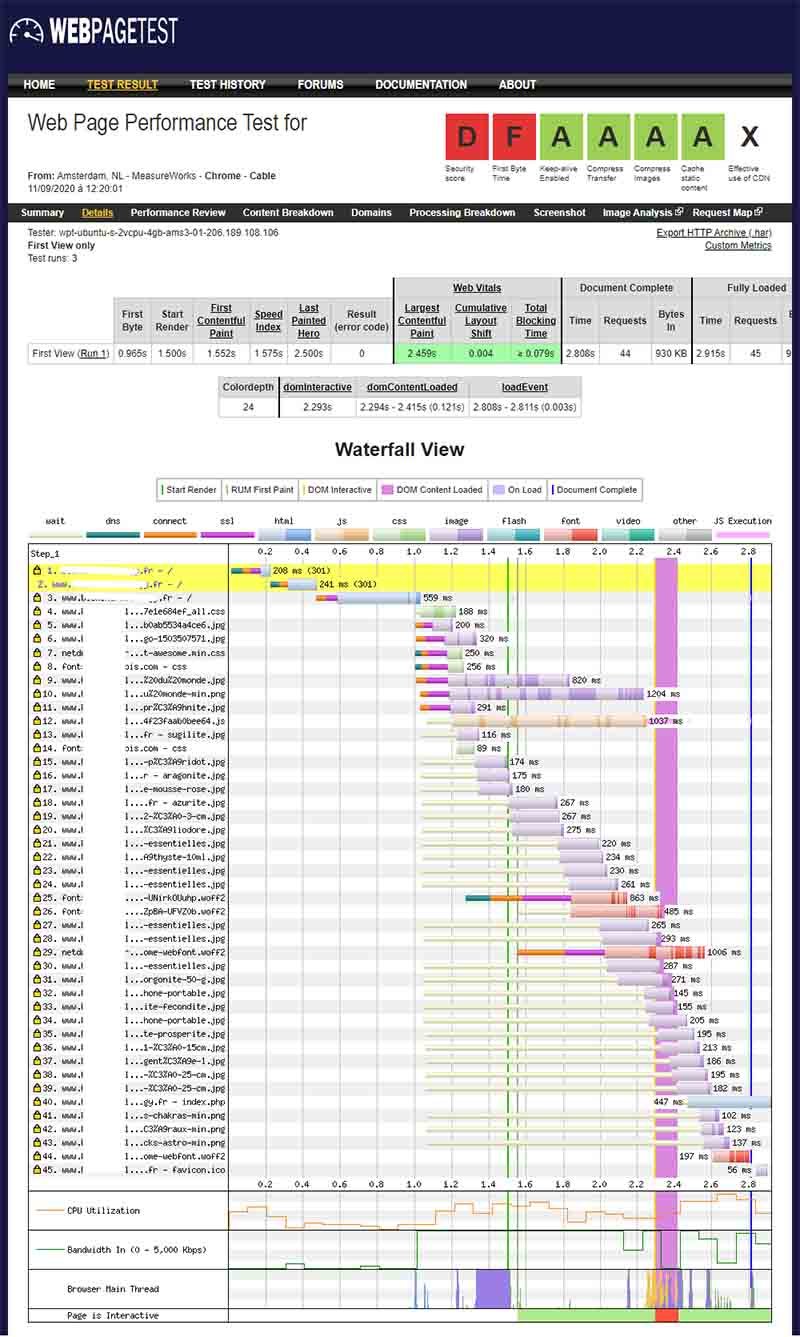Go to HOME in the navigation bar
The width and height of the screenshot is (800, 1337).
pyautogui.click(x=39, y=85)
